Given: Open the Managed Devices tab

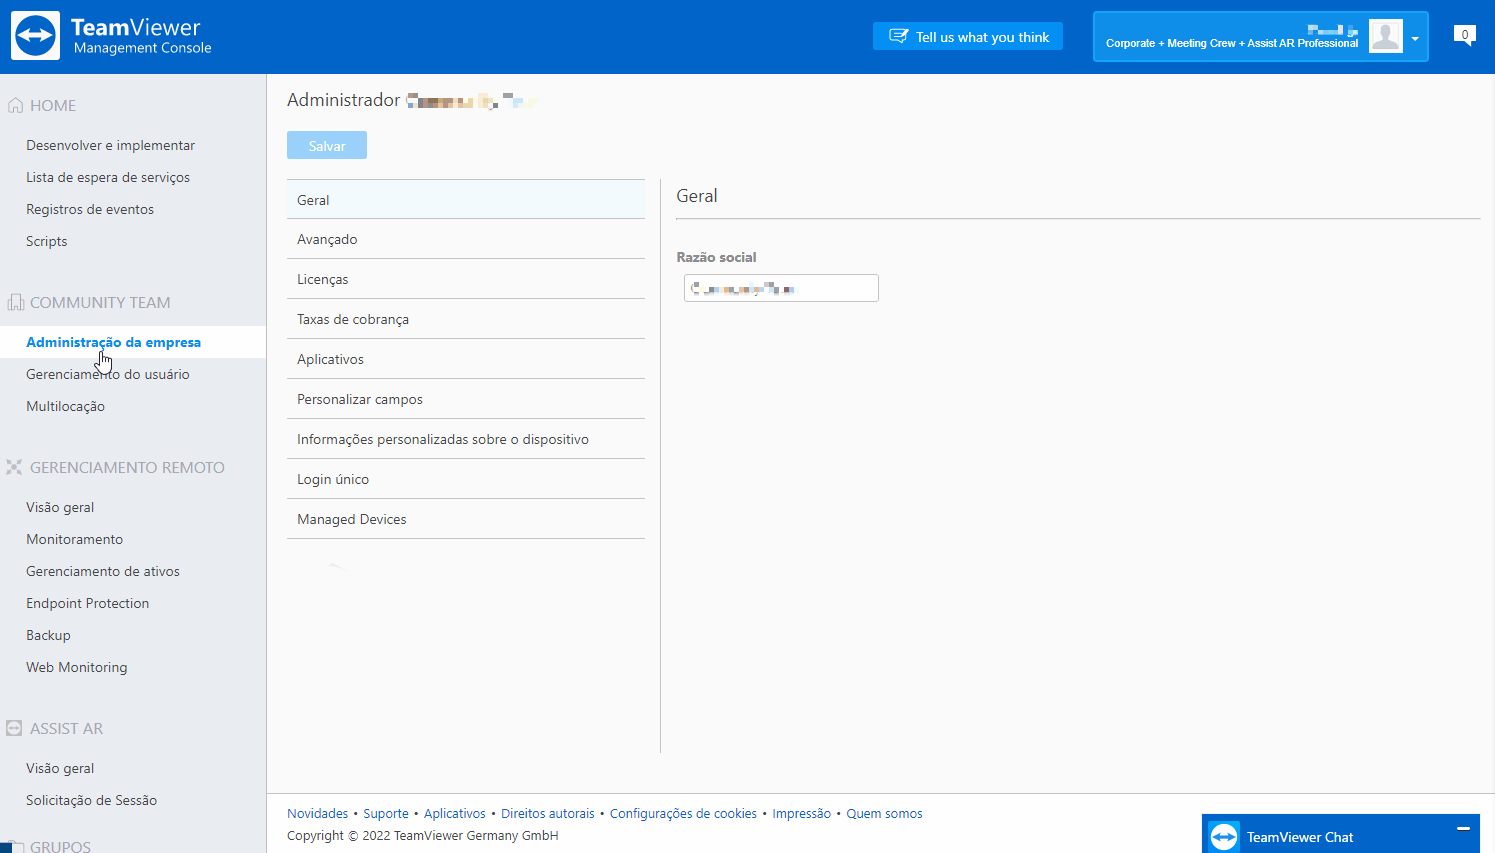Looking at the screenshot, I should click(x=466, y=519).
